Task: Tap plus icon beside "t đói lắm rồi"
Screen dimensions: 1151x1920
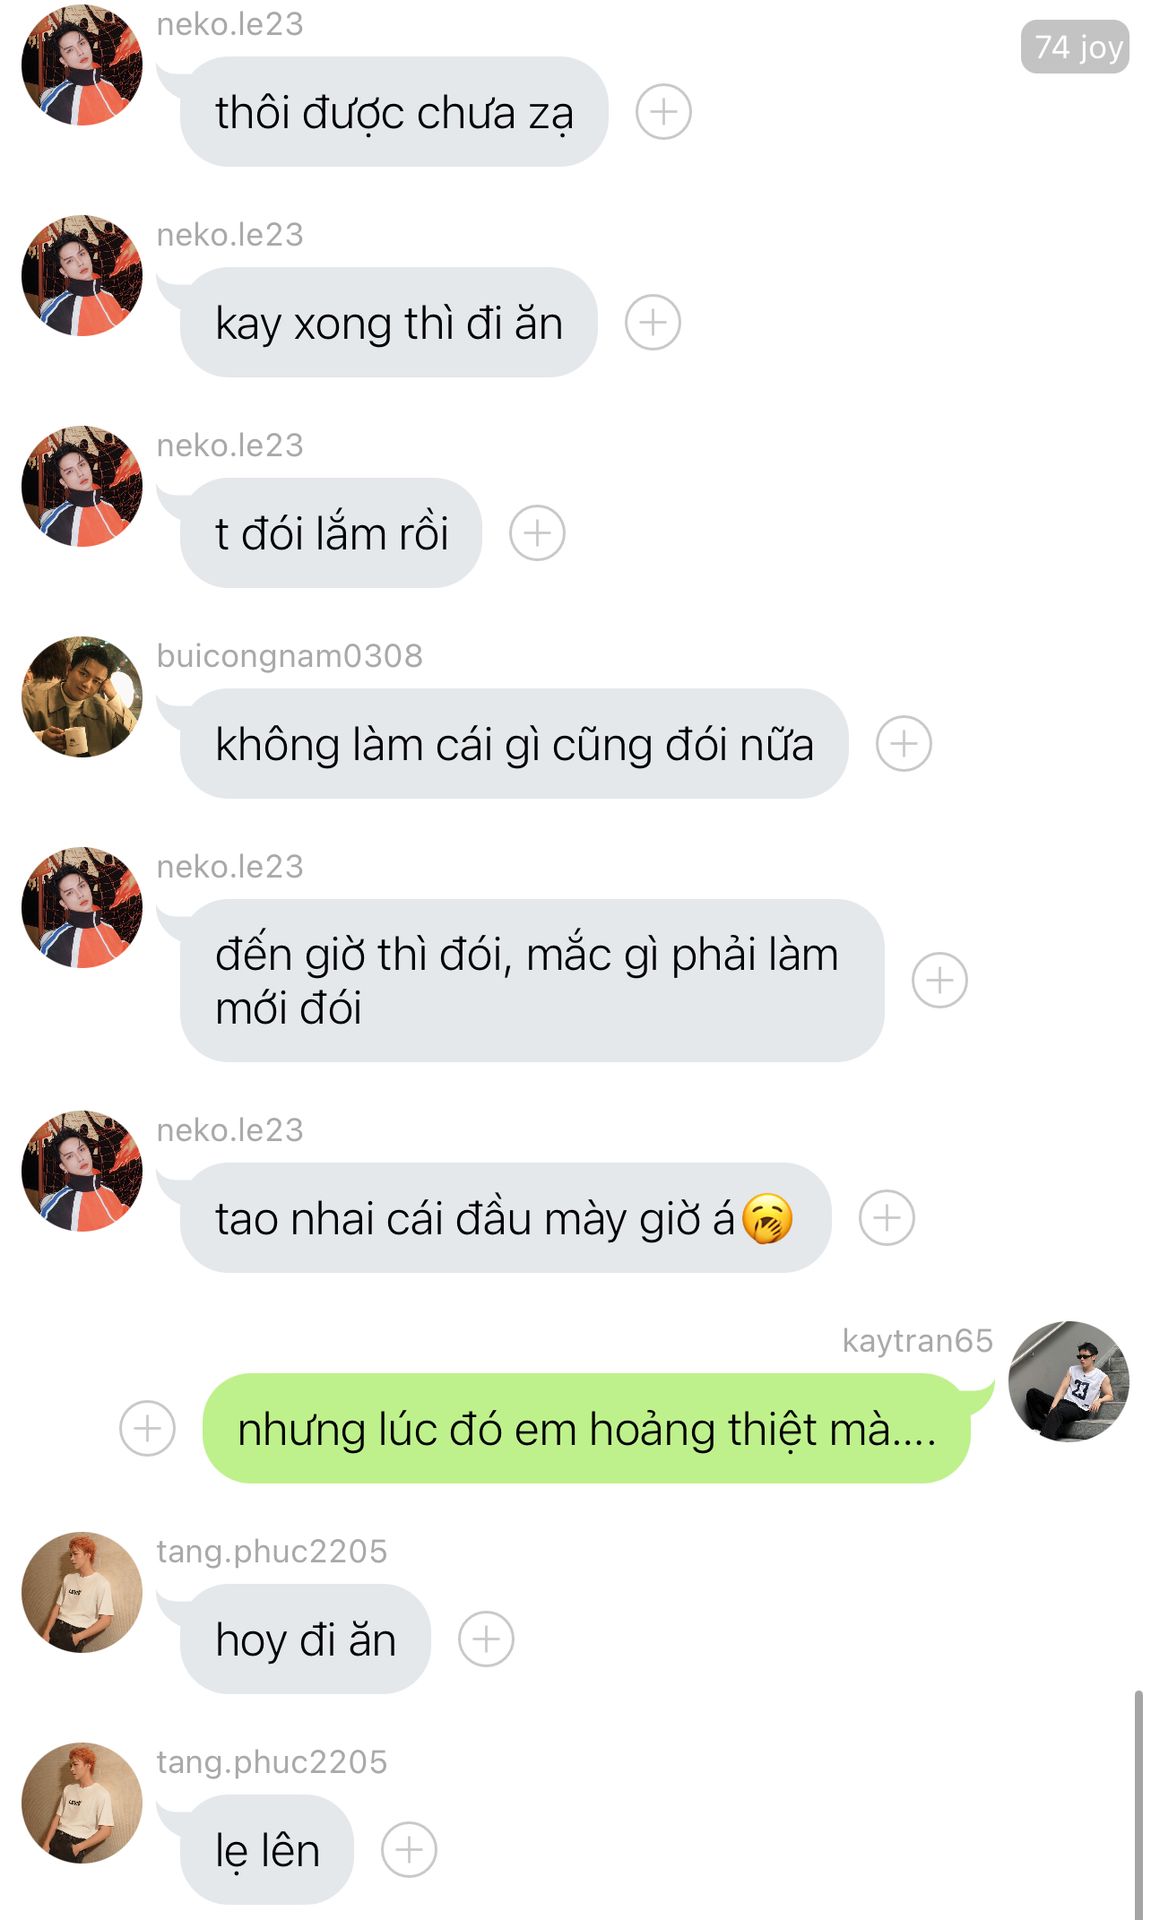Action: 537,533
